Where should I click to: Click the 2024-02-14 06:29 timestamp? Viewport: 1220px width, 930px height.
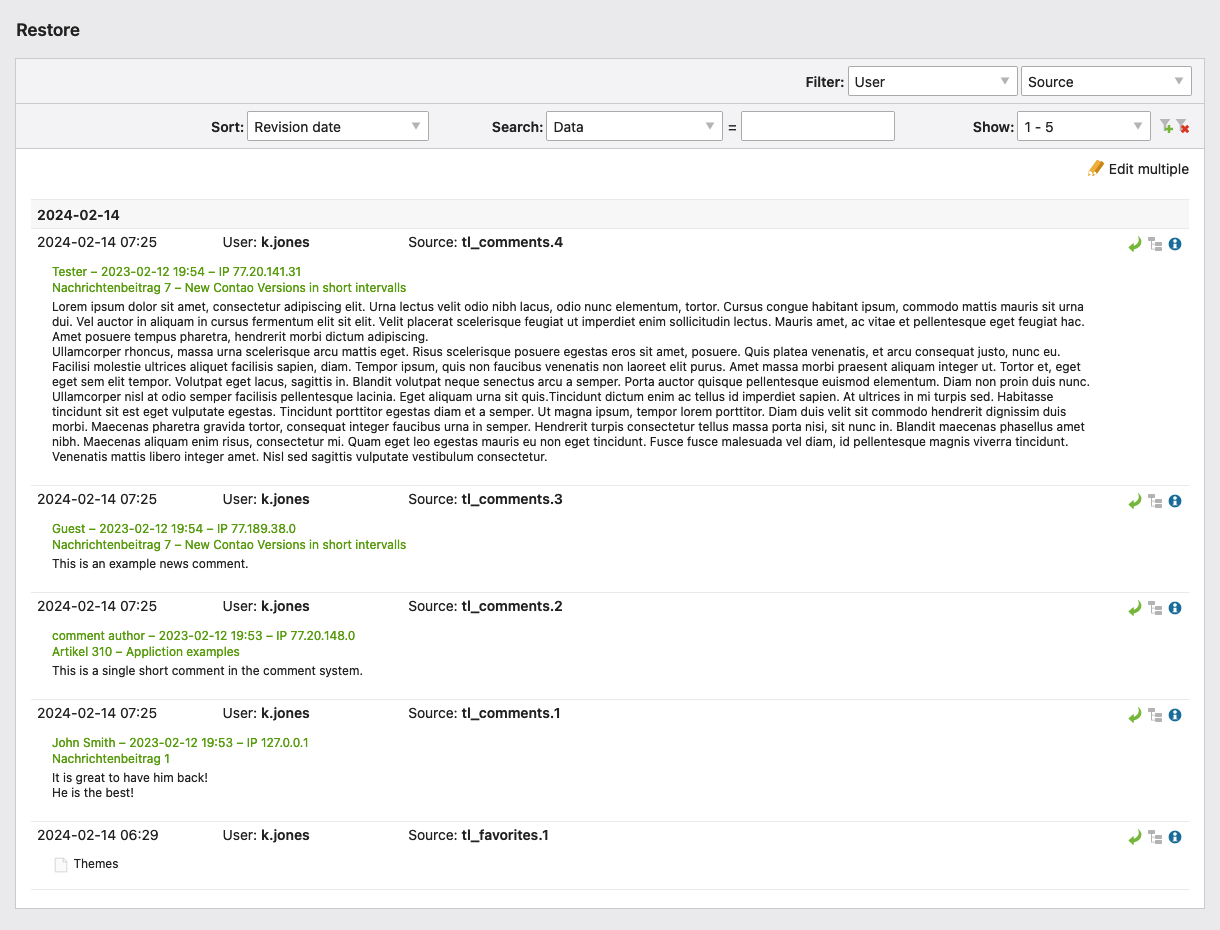98,835
